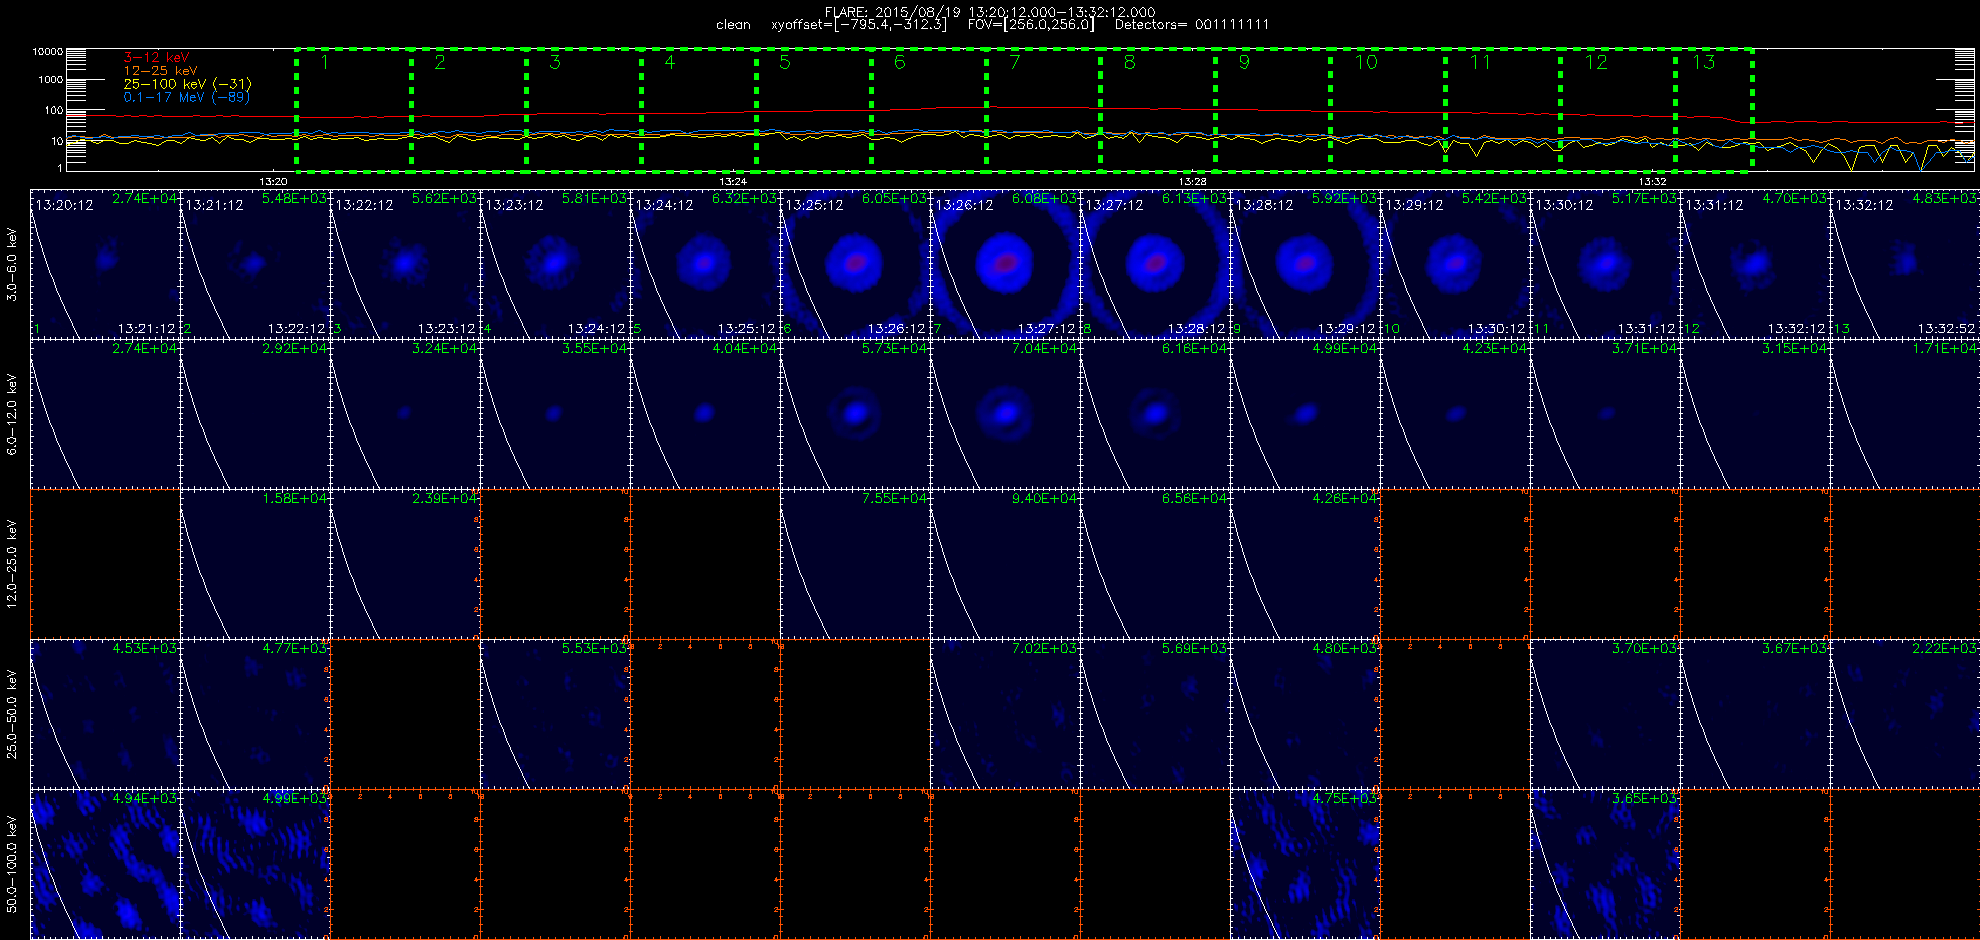Viewport: 1980px width, 940px height.
Task: Open the 6.0-12.0 keV image with peak 4.04E+04
Action: tap(705, 414)
